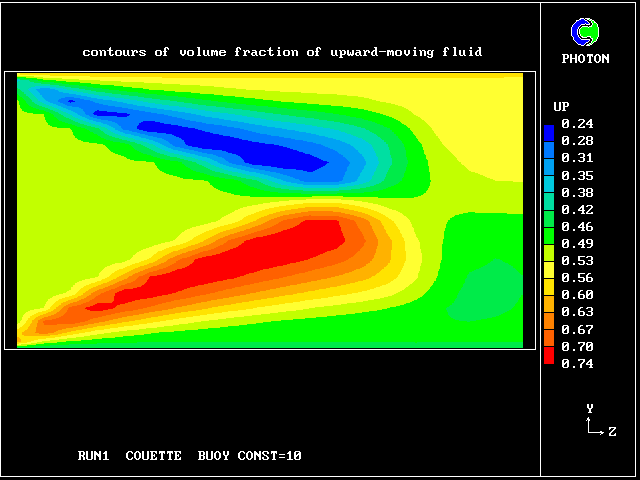This screenshot has height=480, width=640.
Task: Click the 0.49 legend value label
Action: click(577, 243)
